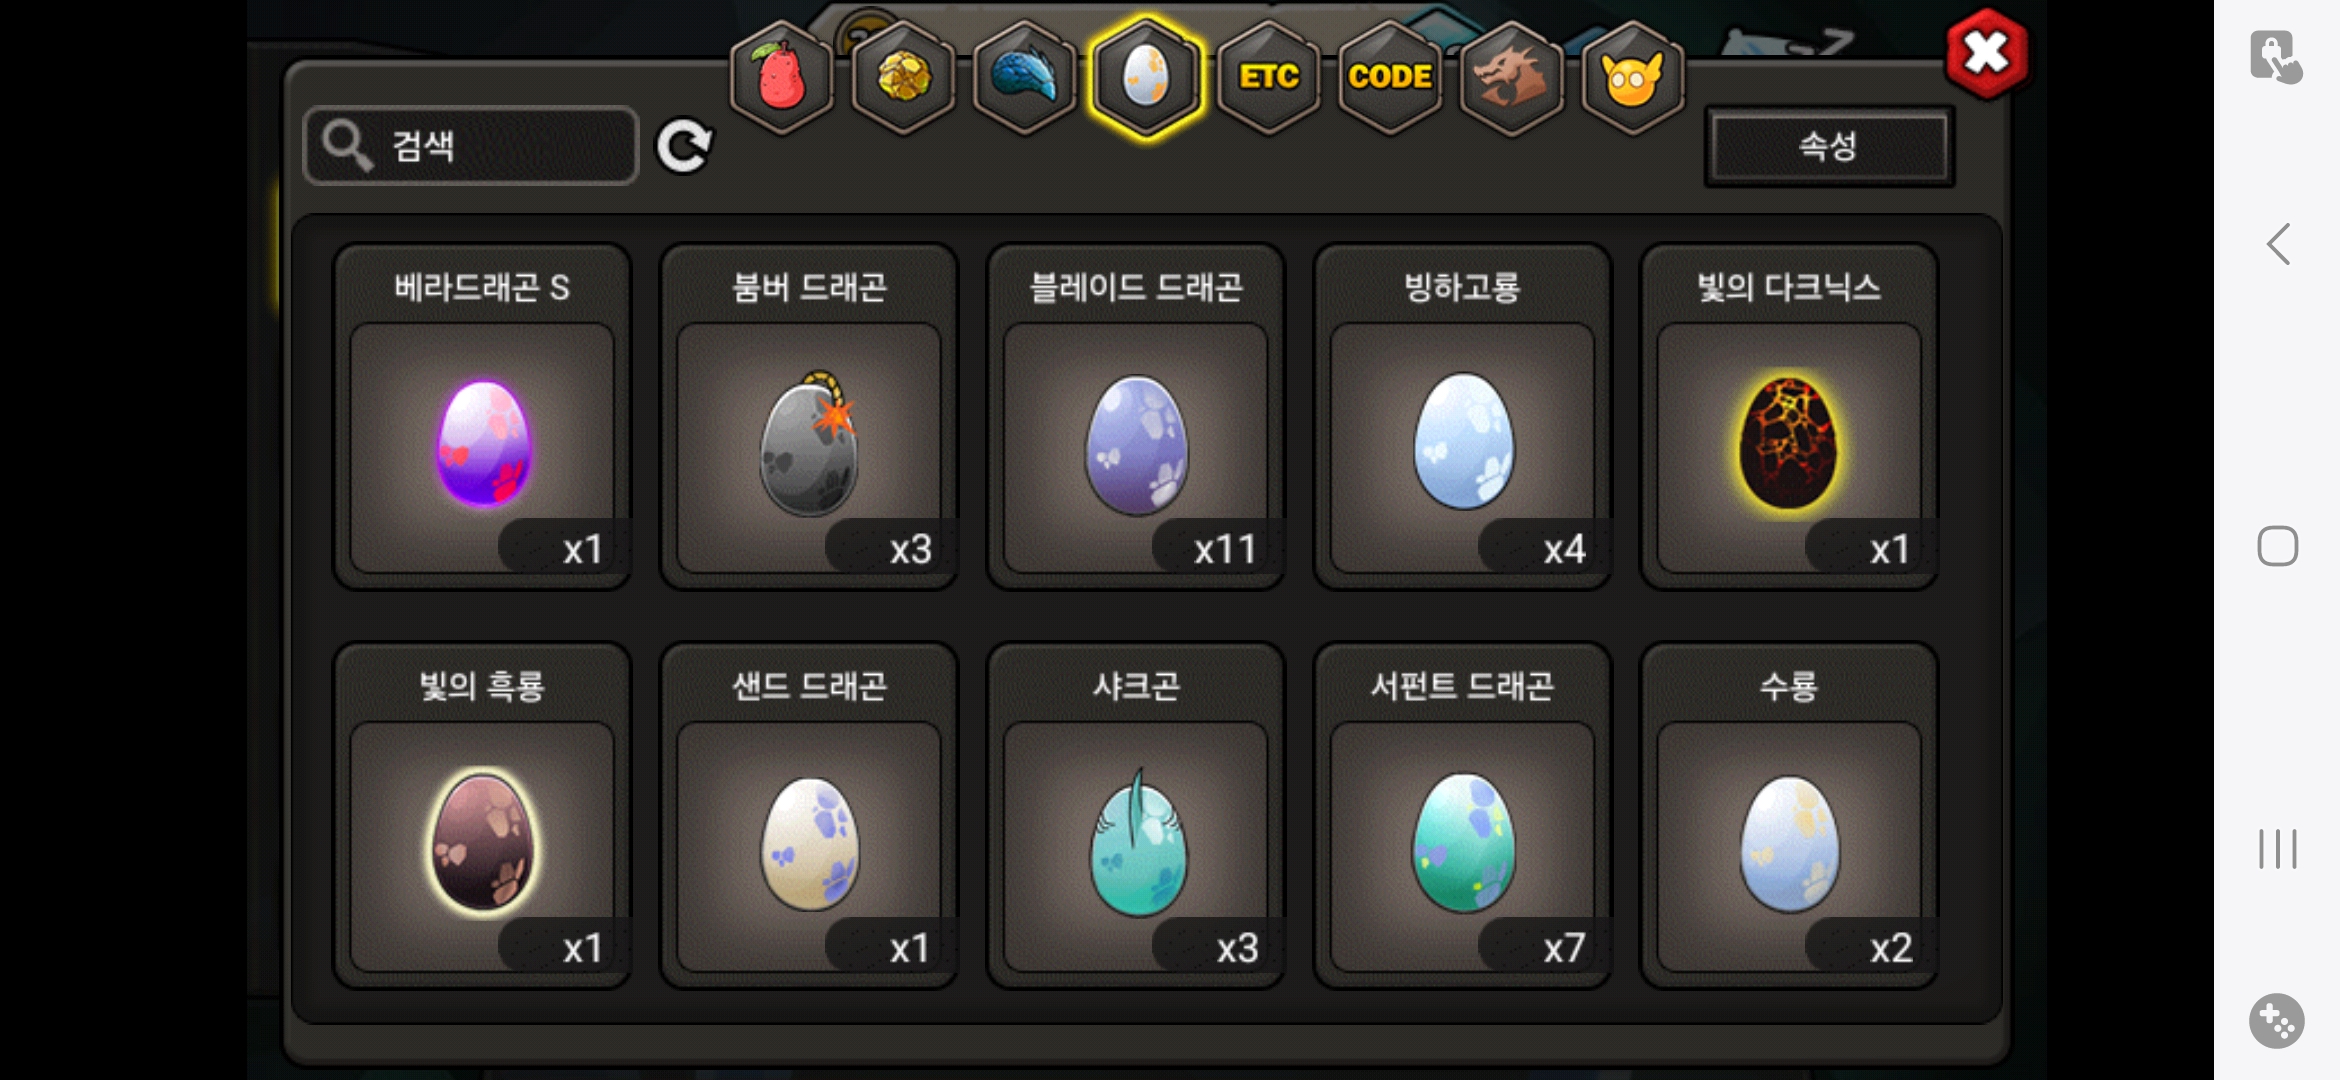Select the 서펀트 드래곤 green egg
Screen dimensions: 2340x1080
[1462, 816]
